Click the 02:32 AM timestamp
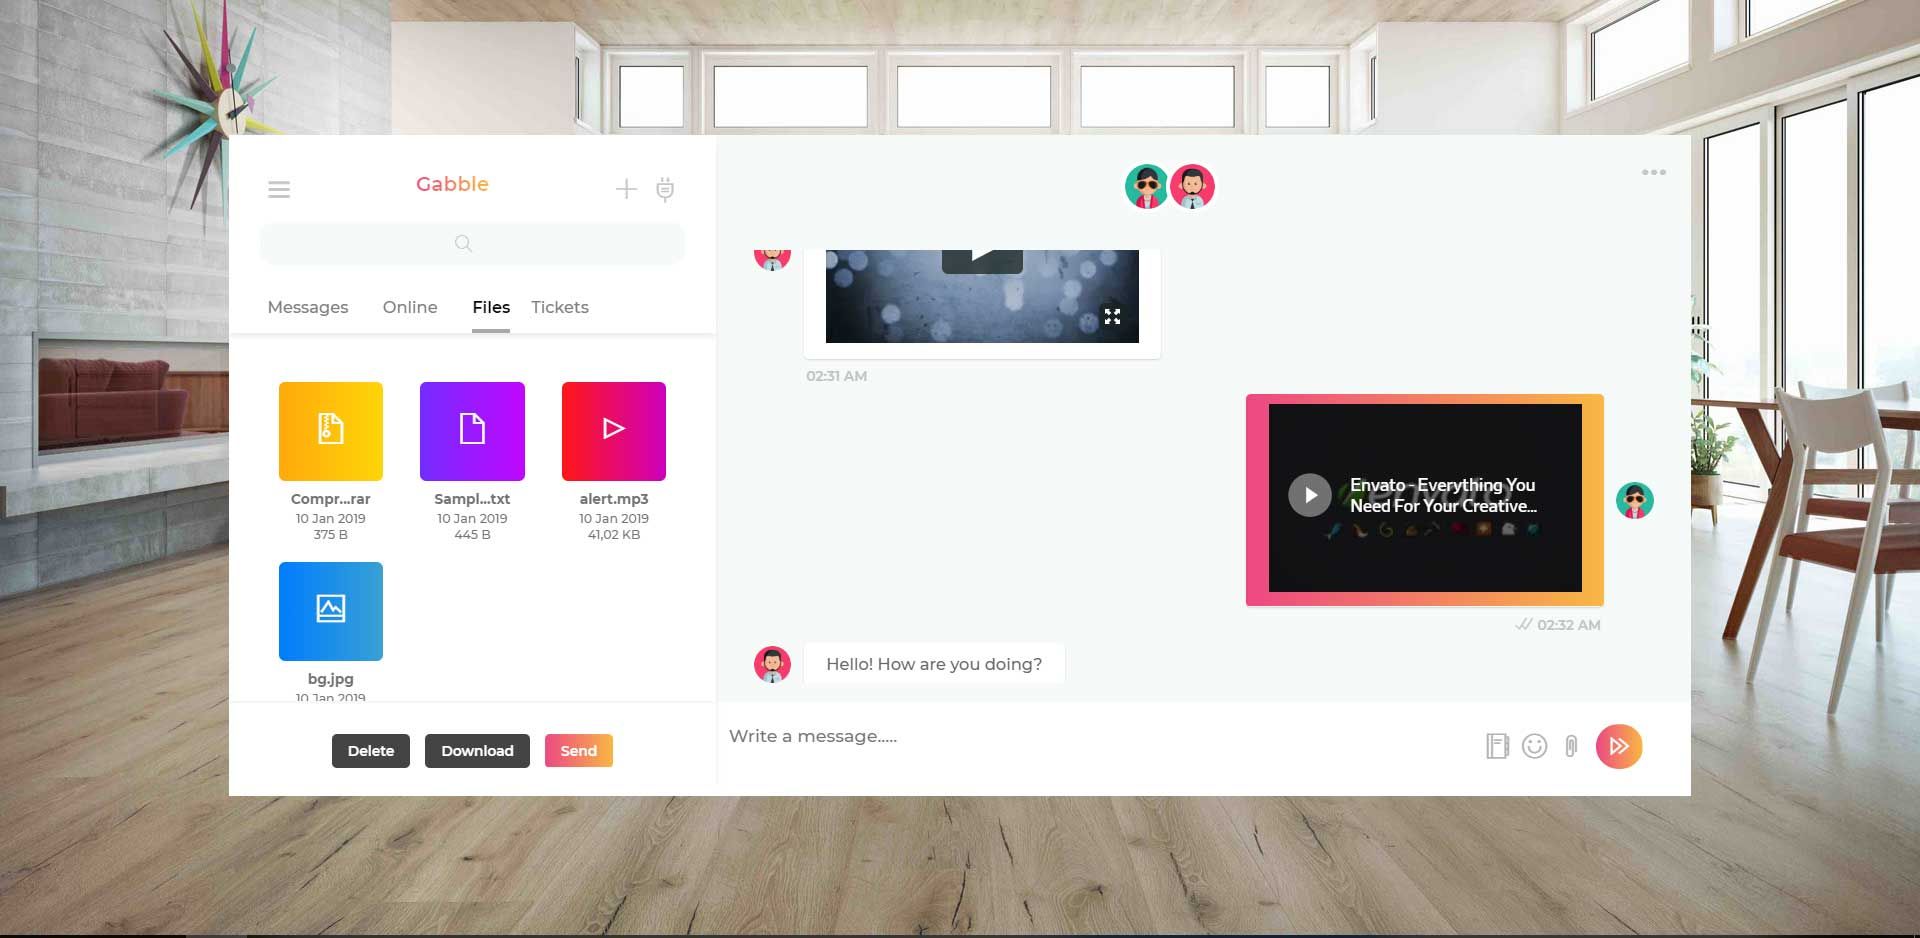The height and width of the screenshot is (938, 1920). point(1569,625)
